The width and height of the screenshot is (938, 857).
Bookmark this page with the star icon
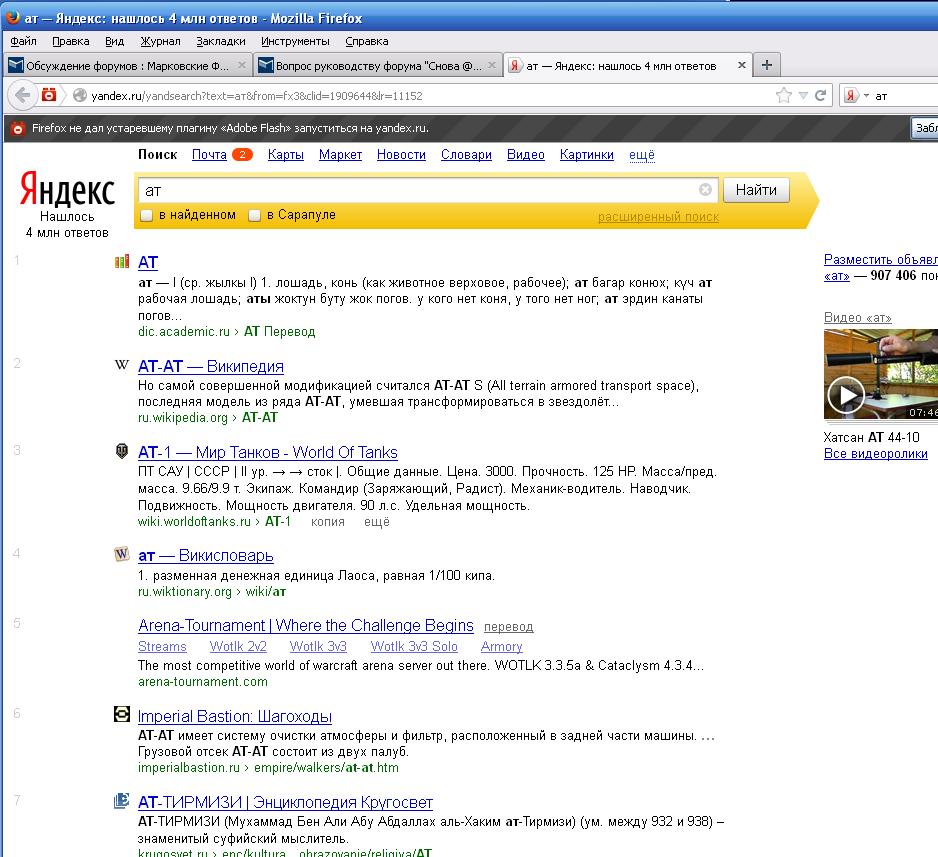pyautogui.click(x=784, y=96)
